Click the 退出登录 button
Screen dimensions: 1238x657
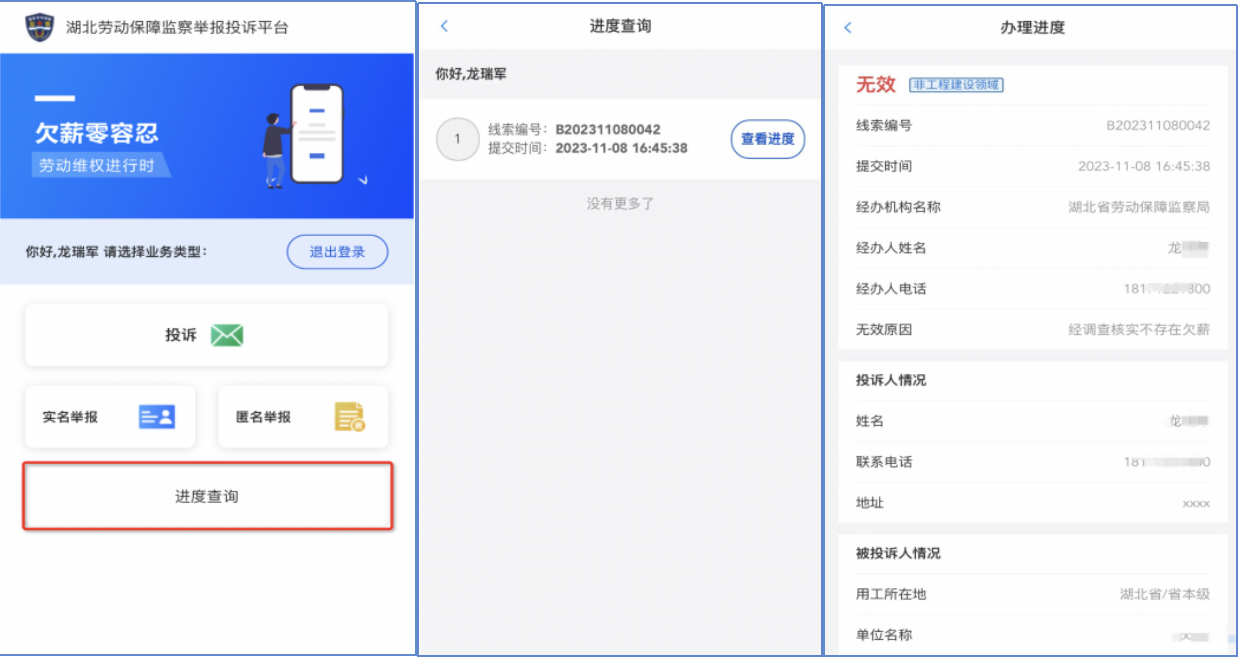tap(337, 252)
